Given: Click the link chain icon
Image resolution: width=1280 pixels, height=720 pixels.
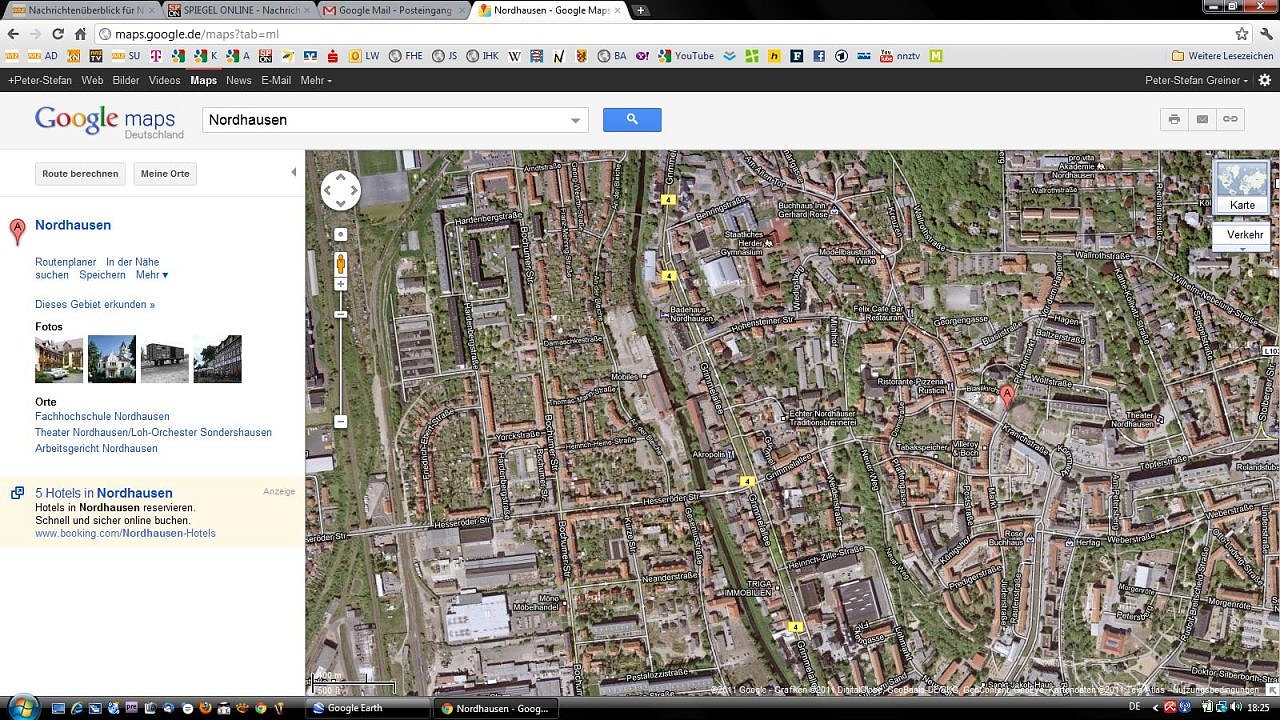Looking at the screenshot, I should (x=1230, y=120).
